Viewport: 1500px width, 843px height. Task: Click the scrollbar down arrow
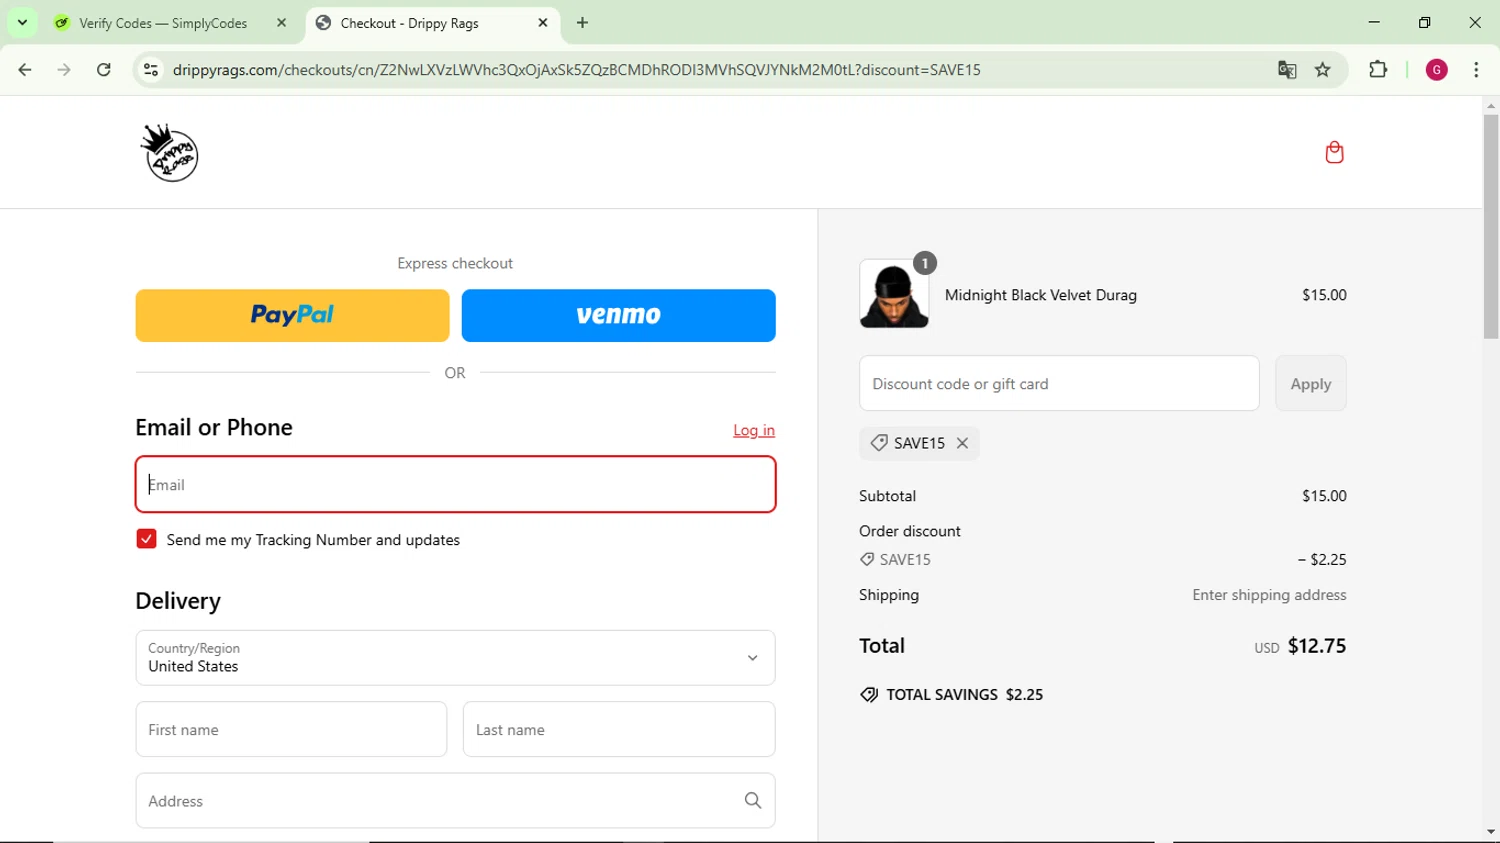tap(1491, 832)
